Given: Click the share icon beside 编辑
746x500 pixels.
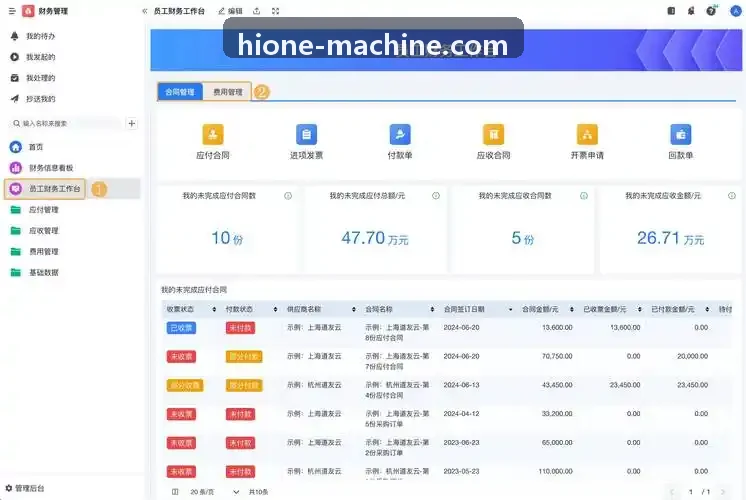Looking at the screenshot, I should point(256,11).
